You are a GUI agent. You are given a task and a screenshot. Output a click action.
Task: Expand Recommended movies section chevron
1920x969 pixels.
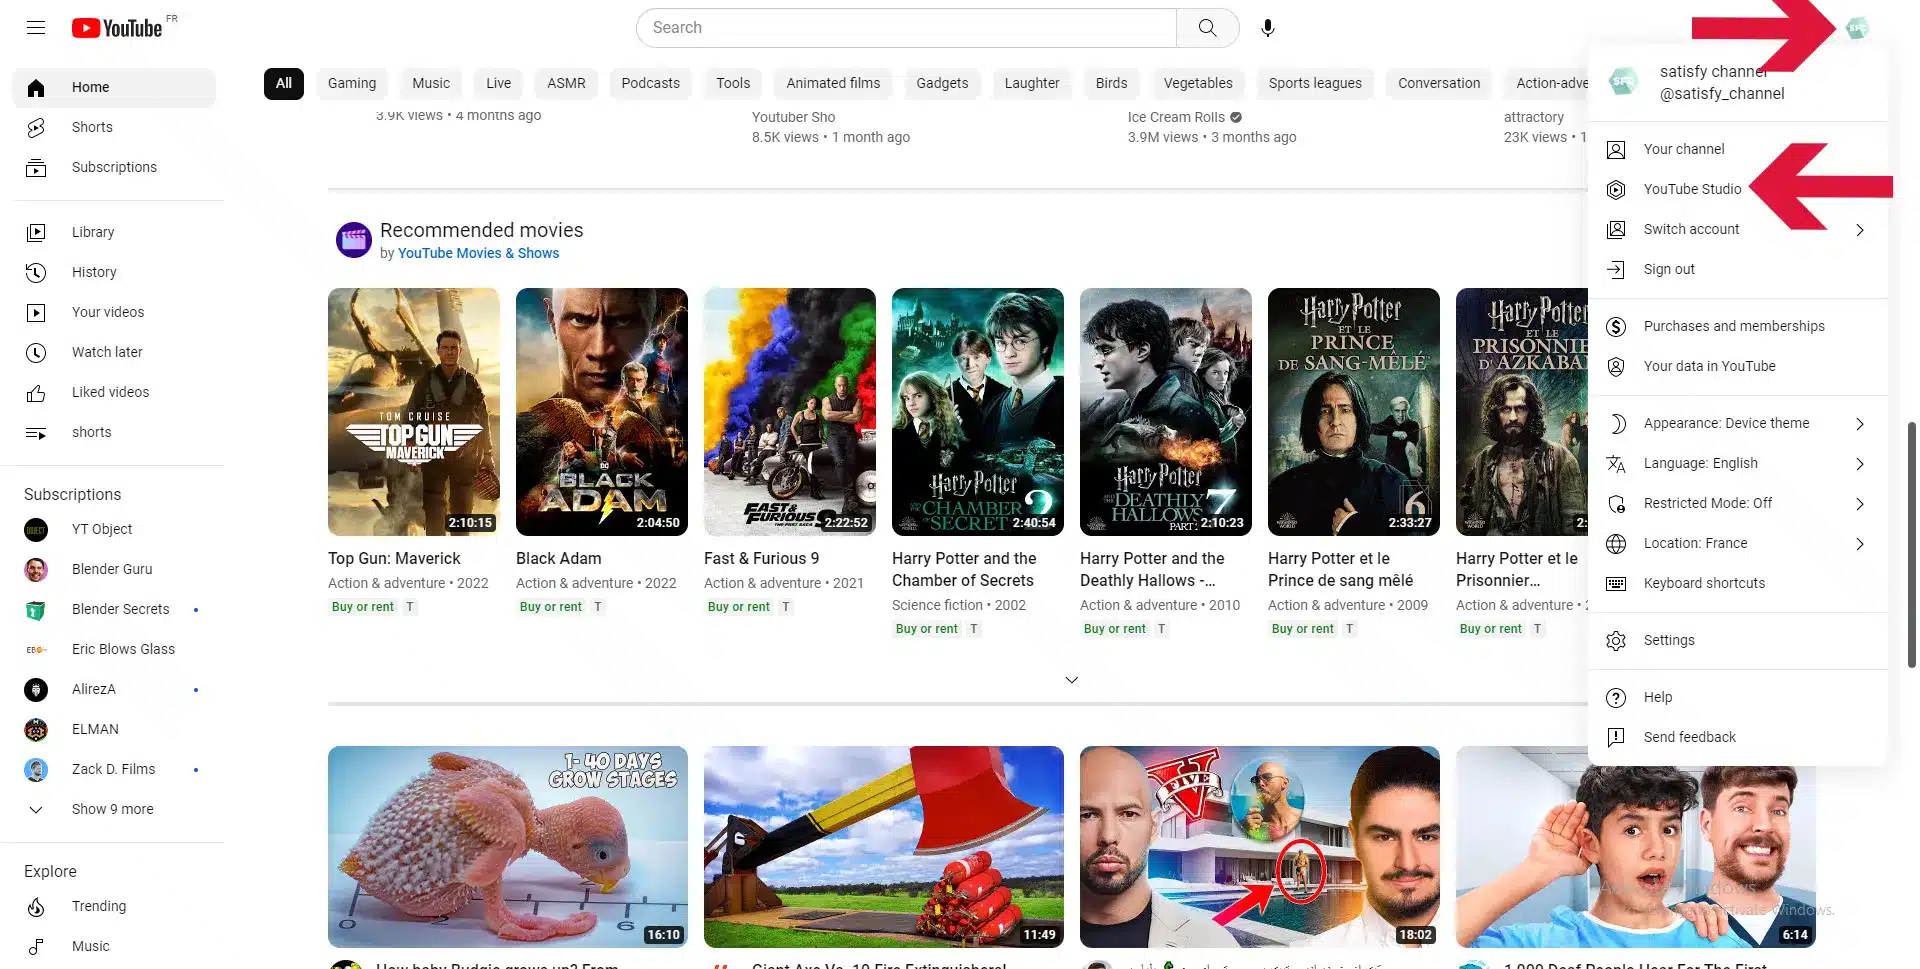click(1071, 680)
